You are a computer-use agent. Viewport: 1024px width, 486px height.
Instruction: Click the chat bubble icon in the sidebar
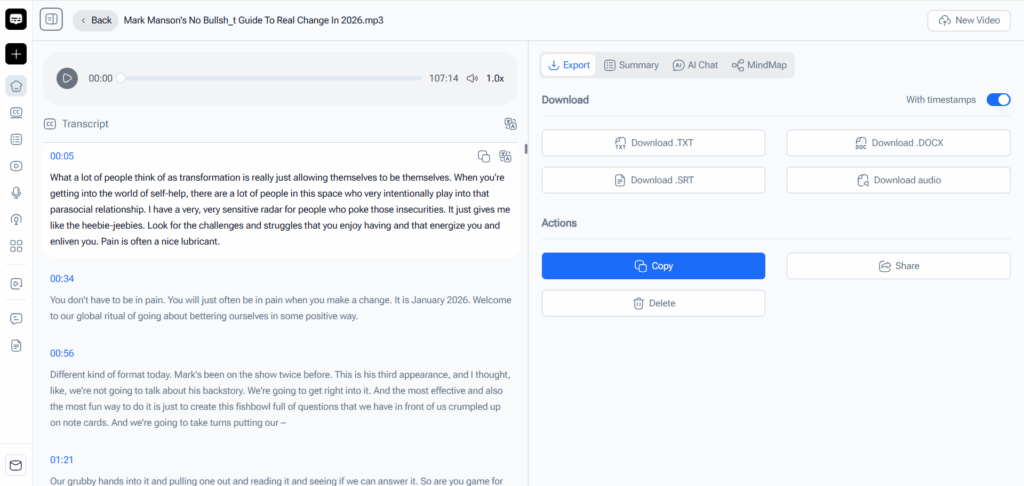coord(16,319)
